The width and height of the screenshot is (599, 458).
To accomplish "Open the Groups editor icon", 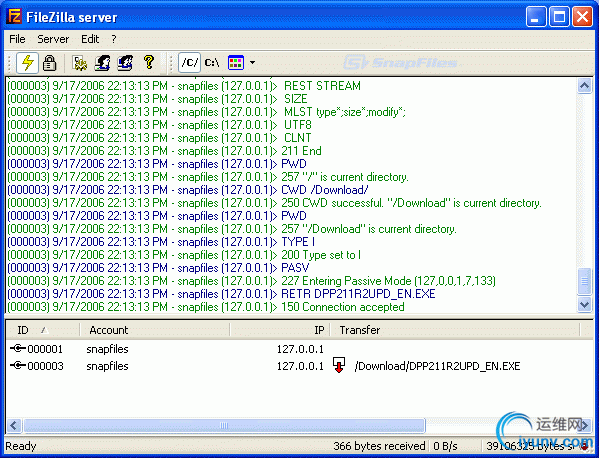I will tap(125, 63).
